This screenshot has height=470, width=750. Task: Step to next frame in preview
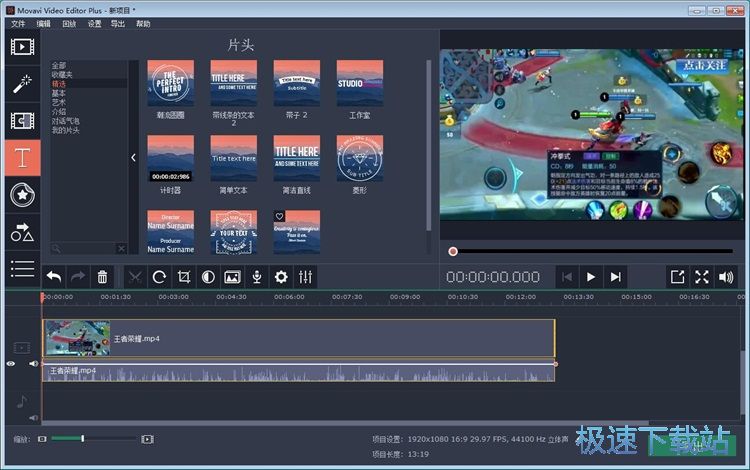coord(616,277)
